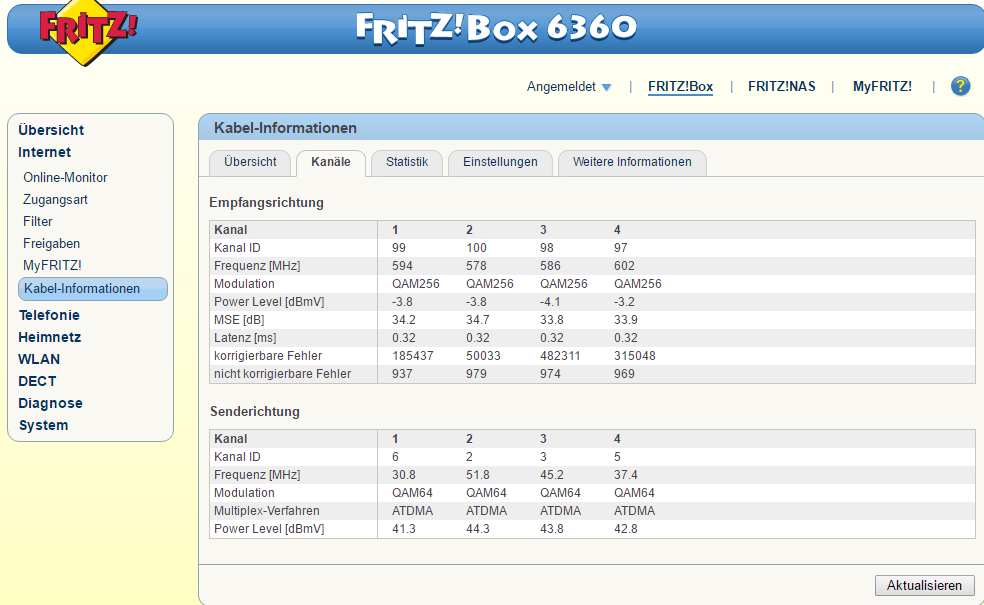This screenshot has height=605, width=984.
Task: Open the Weitere Informationen tab
Action: [632, 162]
